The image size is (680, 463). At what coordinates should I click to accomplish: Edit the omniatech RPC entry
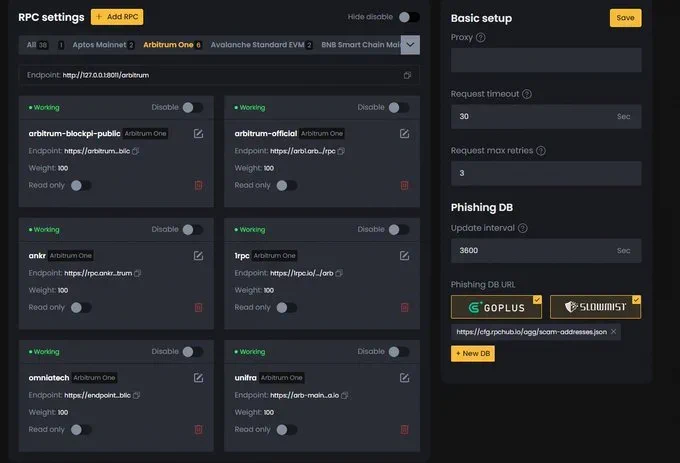coord(198,378)
